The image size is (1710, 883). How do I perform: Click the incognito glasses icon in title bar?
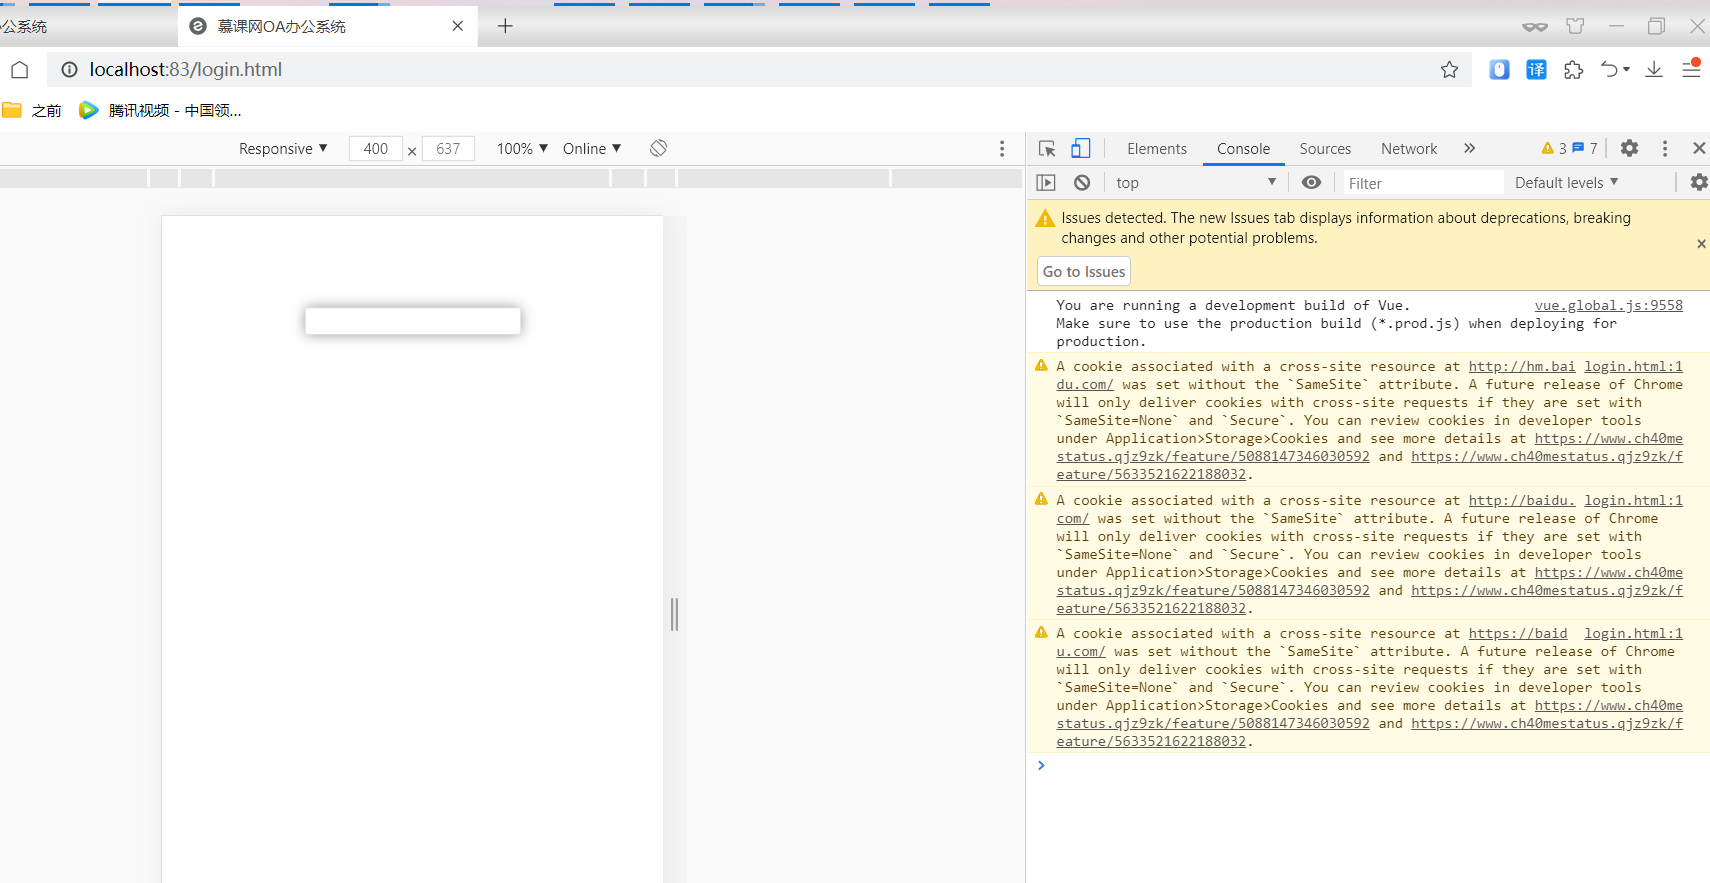click(1535, 26)
